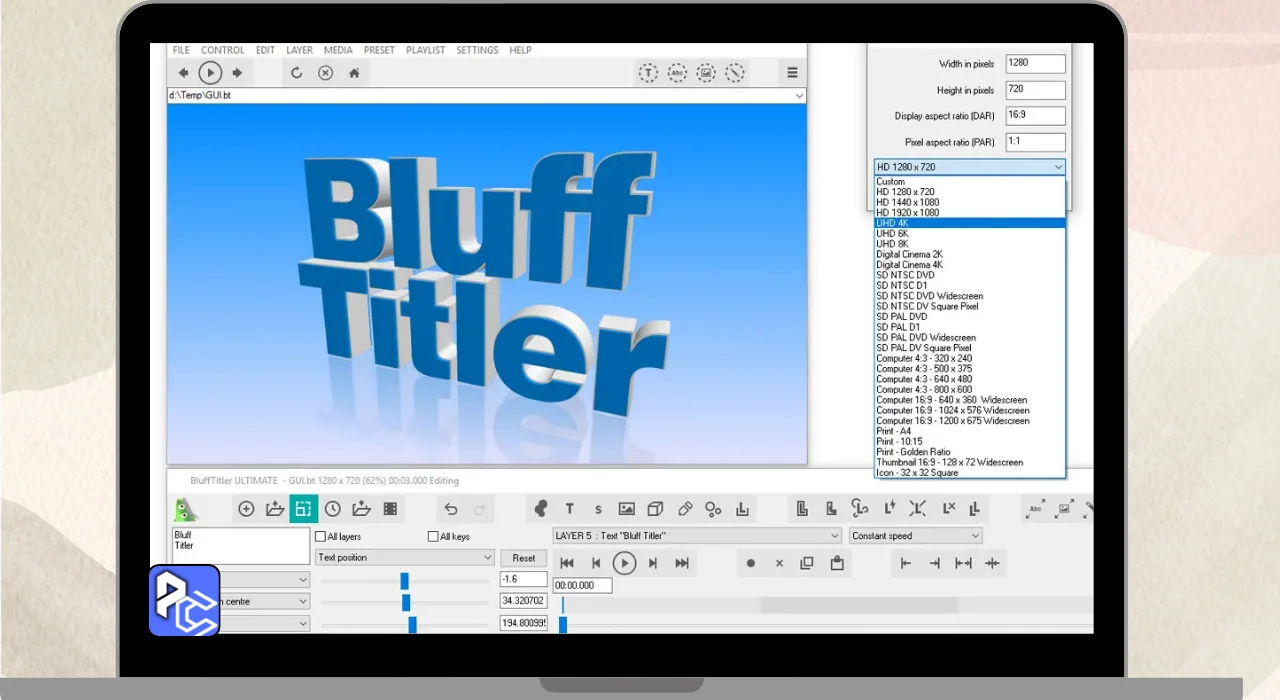Jump to the last keyframe
The height and width of the screenshot is (700, 1280).
pos(682,564)
